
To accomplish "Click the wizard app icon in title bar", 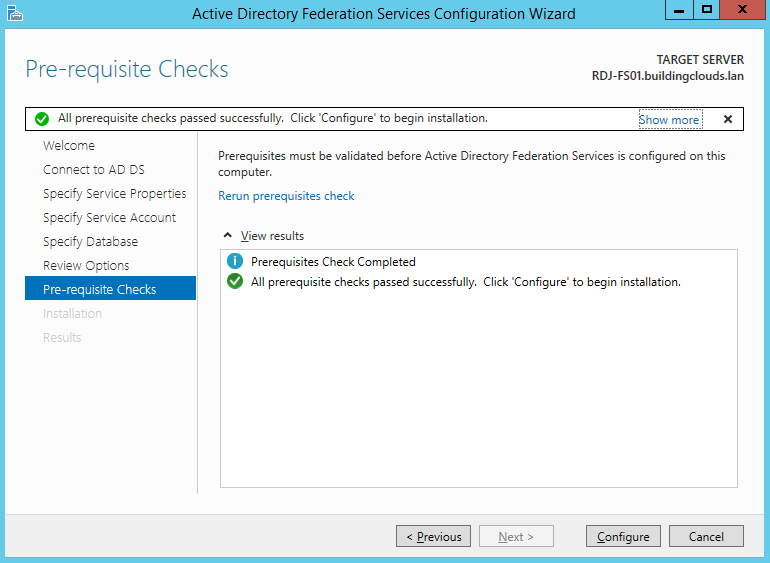I will point(14,14).
